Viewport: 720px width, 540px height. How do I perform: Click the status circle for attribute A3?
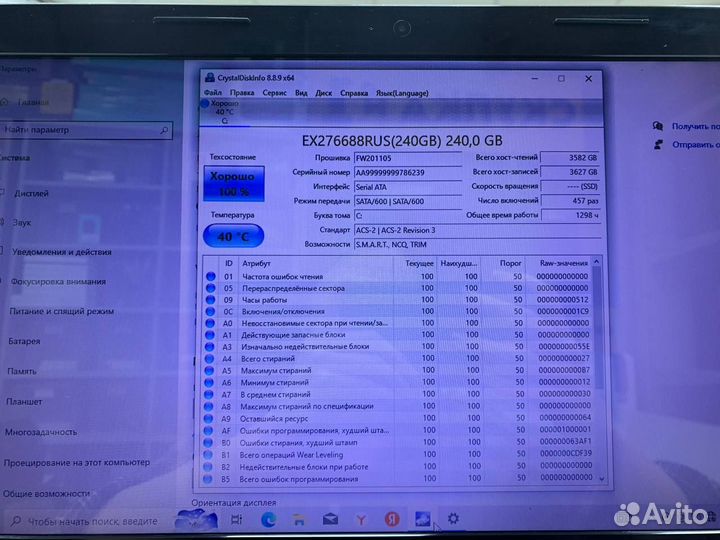(209, 347)
